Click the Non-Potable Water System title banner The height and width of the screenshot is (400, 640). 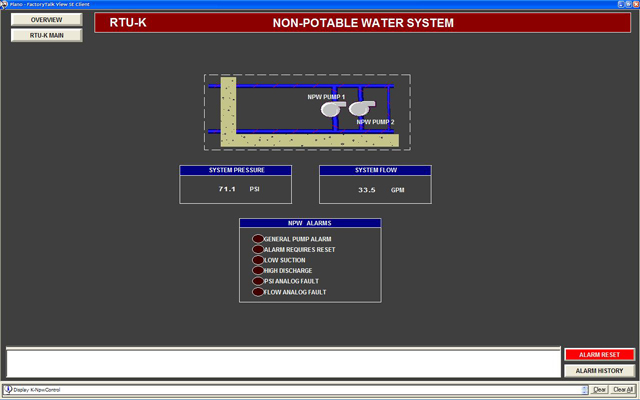pyautogui.click(x=363, y=22)
